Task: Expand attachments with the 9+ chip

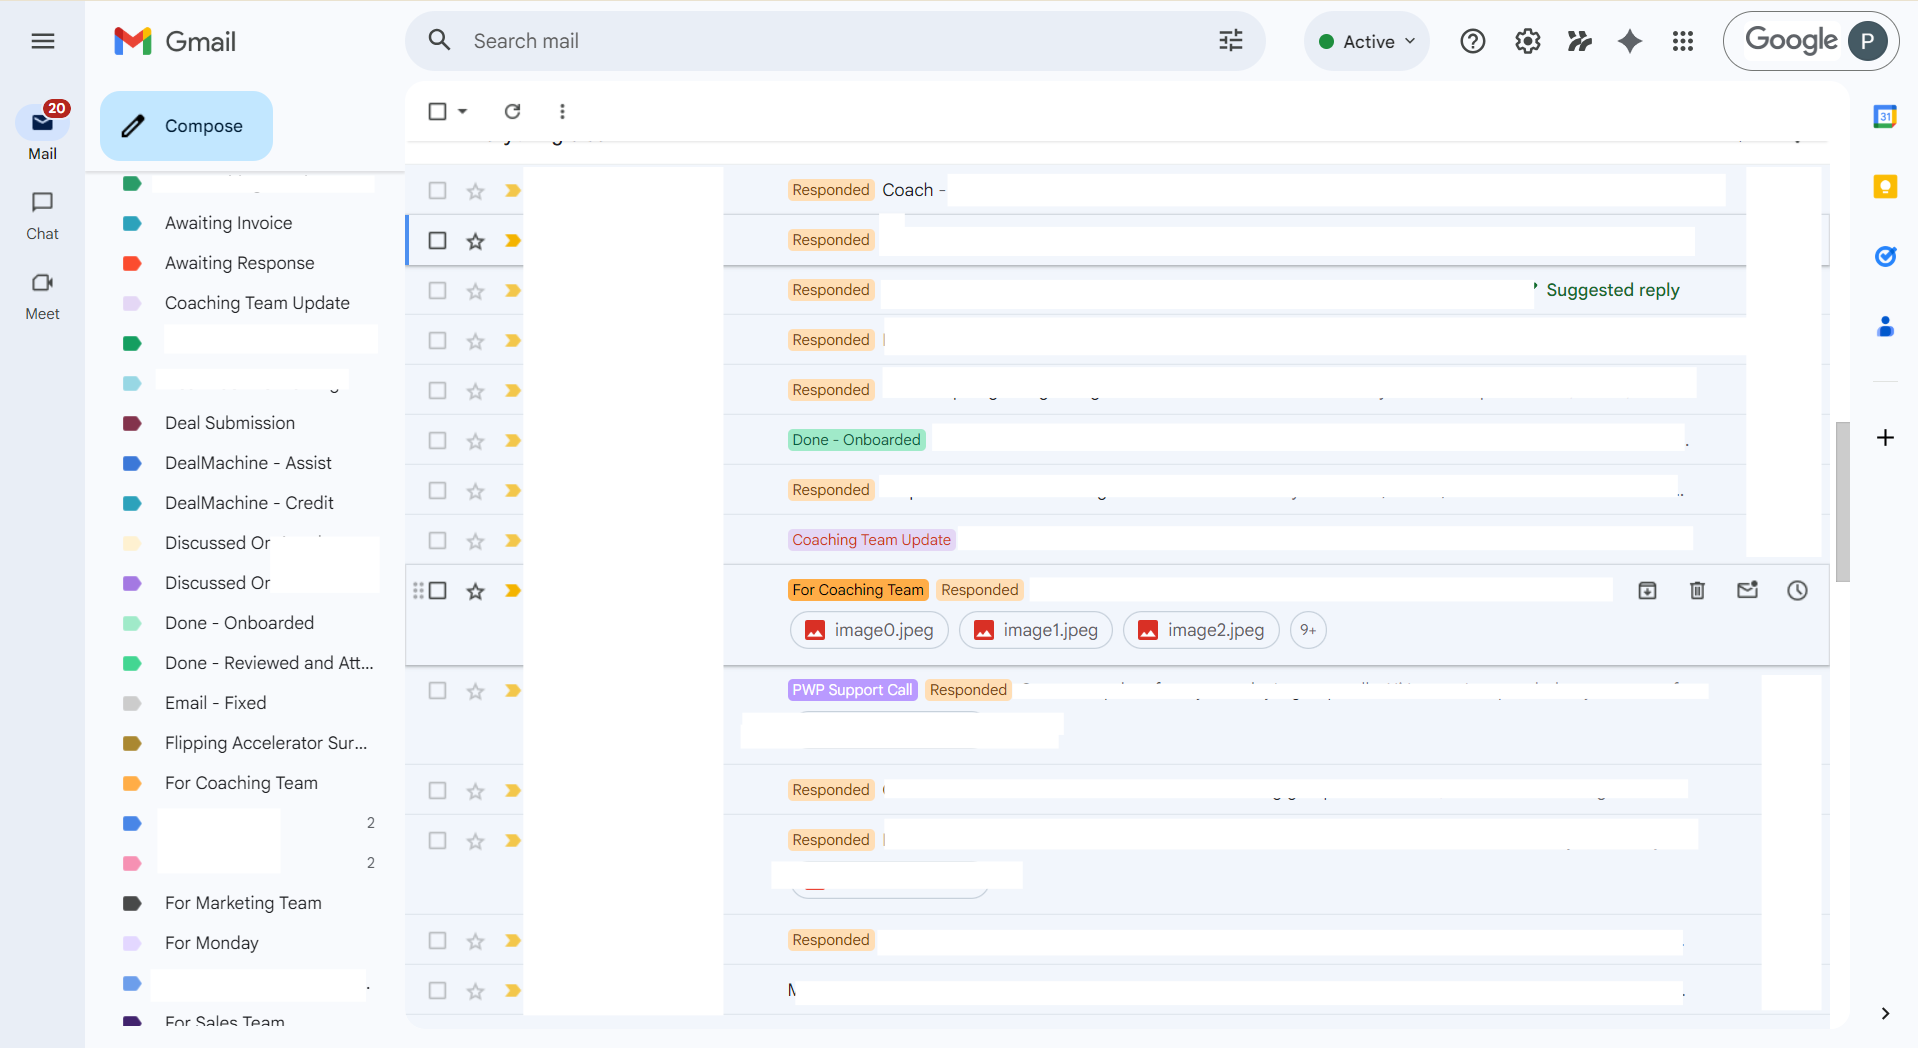Action: 1308,630
